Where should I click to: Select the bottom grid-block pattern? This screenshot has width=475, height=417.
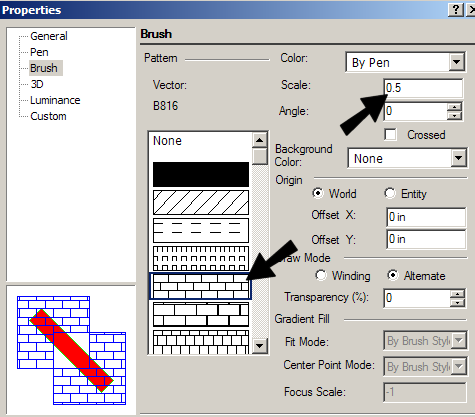pos(201,342)
